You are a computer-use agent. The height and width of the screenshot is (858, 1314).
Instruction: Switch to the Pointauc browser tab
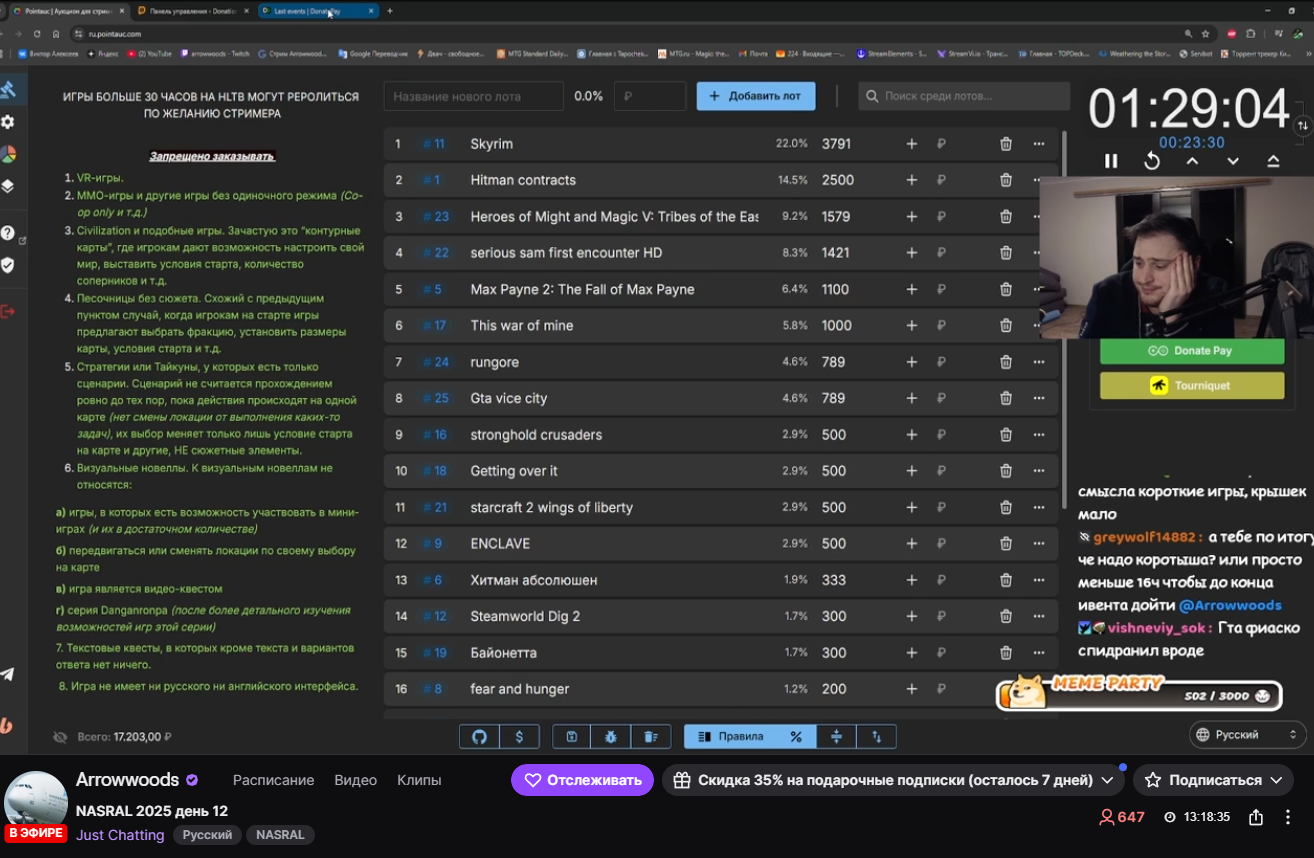coord(69,11)
